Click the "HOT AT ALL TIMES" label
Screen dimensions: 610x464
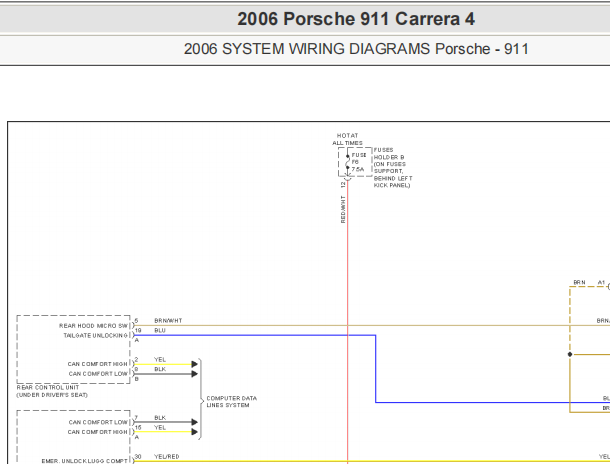[x=347, y=139]
